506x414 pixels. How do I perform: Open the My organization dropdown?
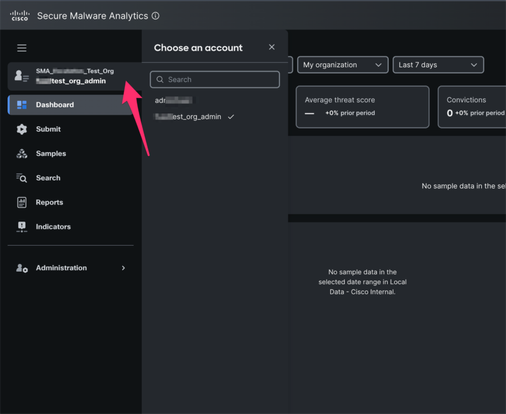(342, 65)
